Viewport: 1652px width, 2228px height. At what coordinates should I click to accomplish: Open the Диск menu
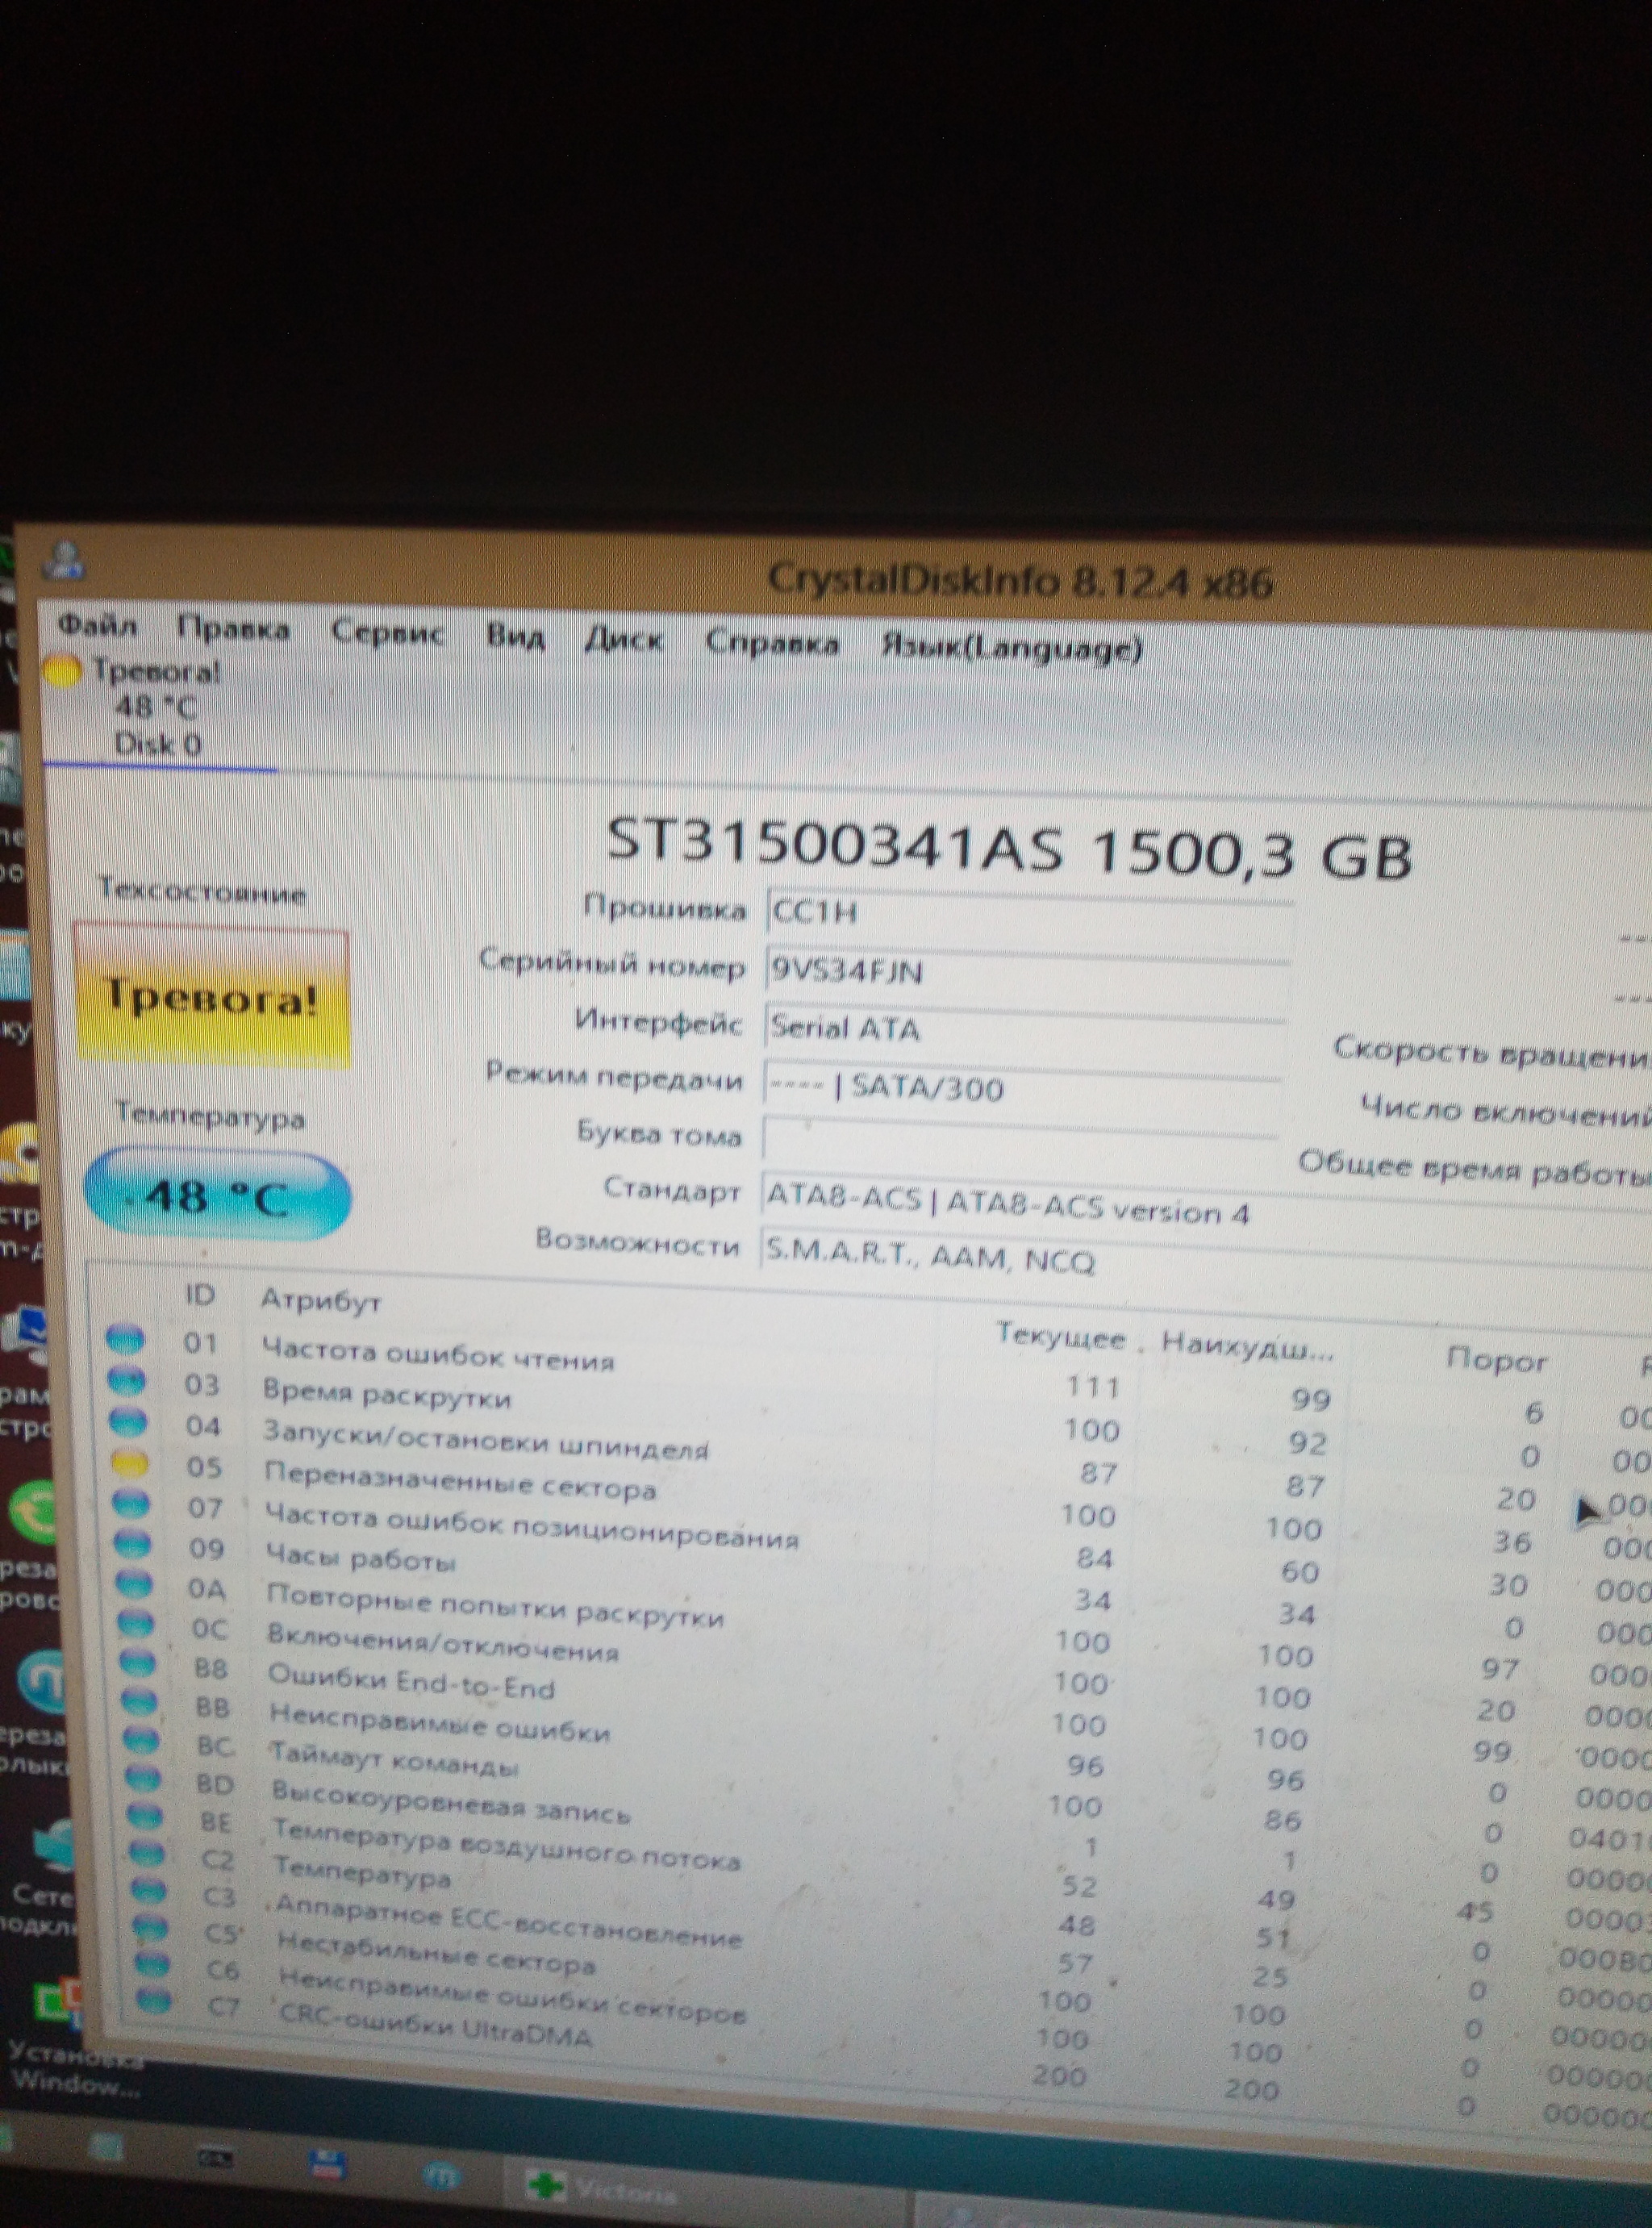coord(623,639)
